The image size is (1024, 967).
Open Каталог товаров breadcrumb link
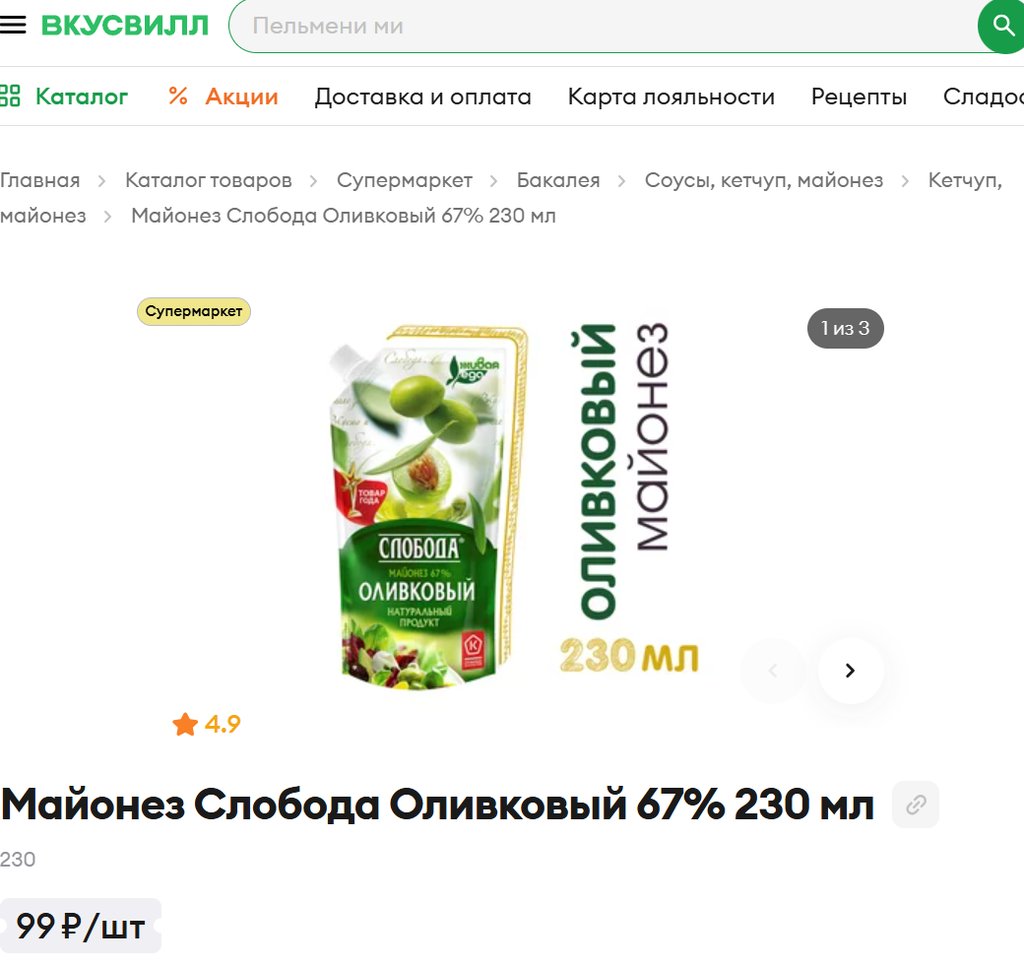point(208,180)
